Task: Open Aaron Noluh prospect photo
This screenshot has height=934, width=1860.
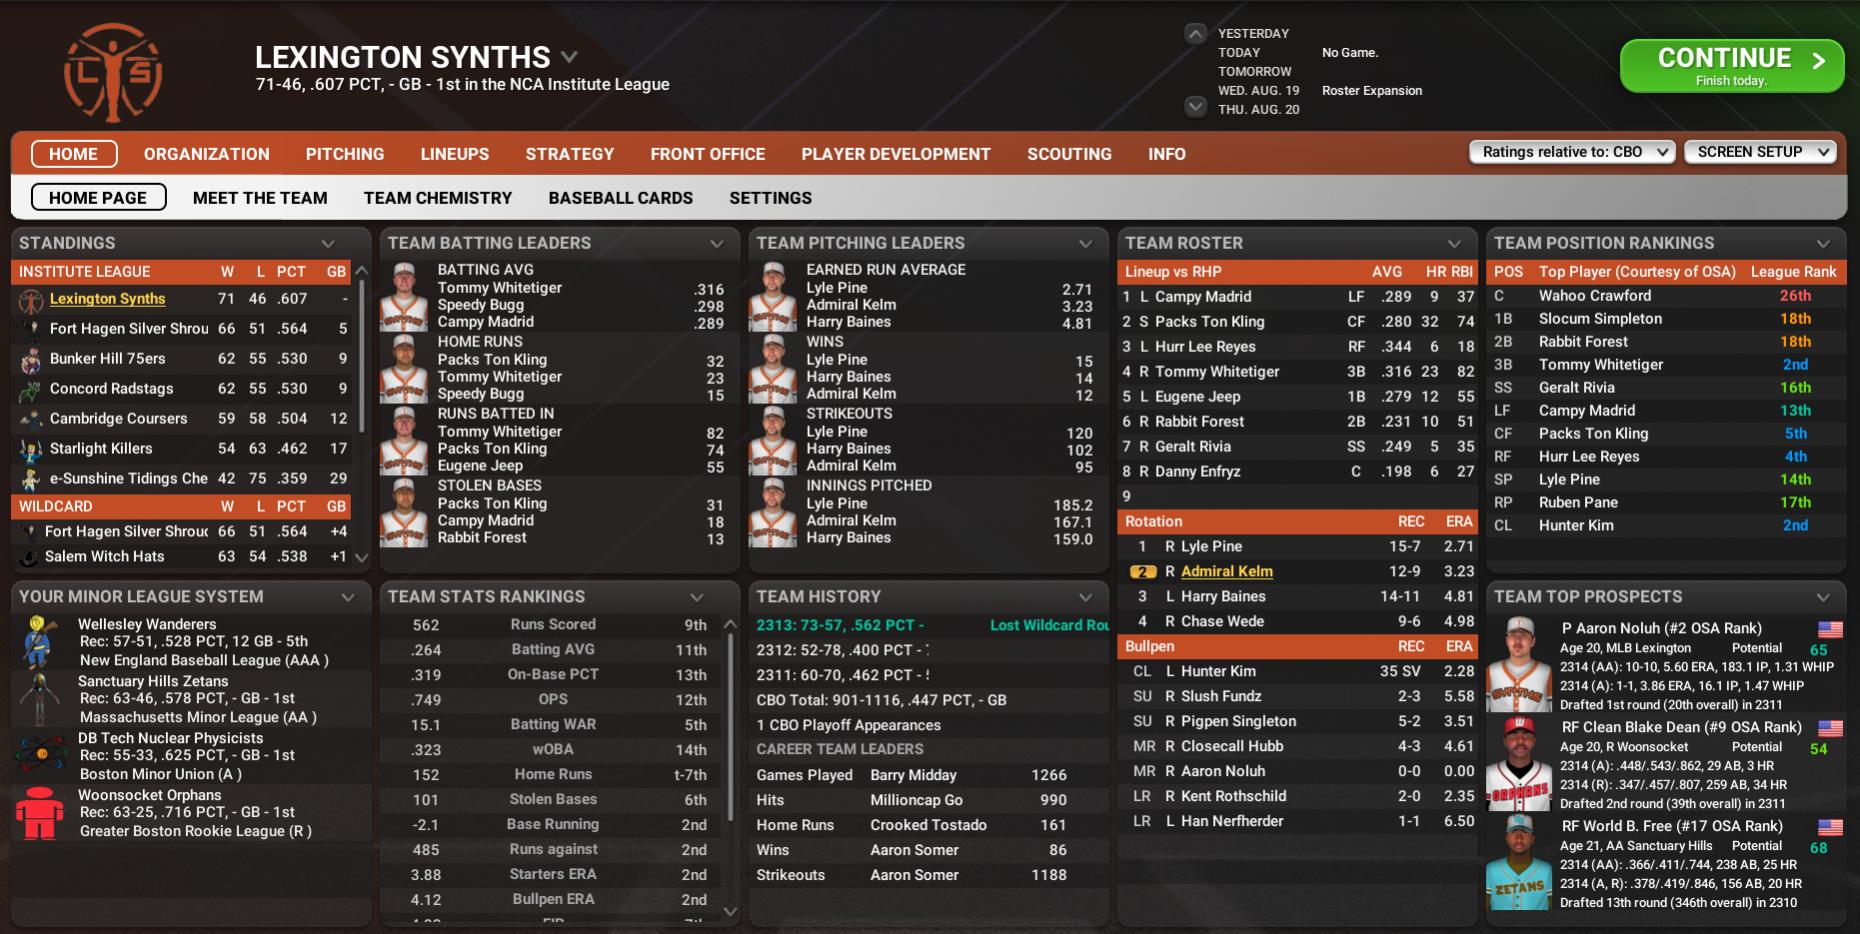Action: pos(1519,664)
